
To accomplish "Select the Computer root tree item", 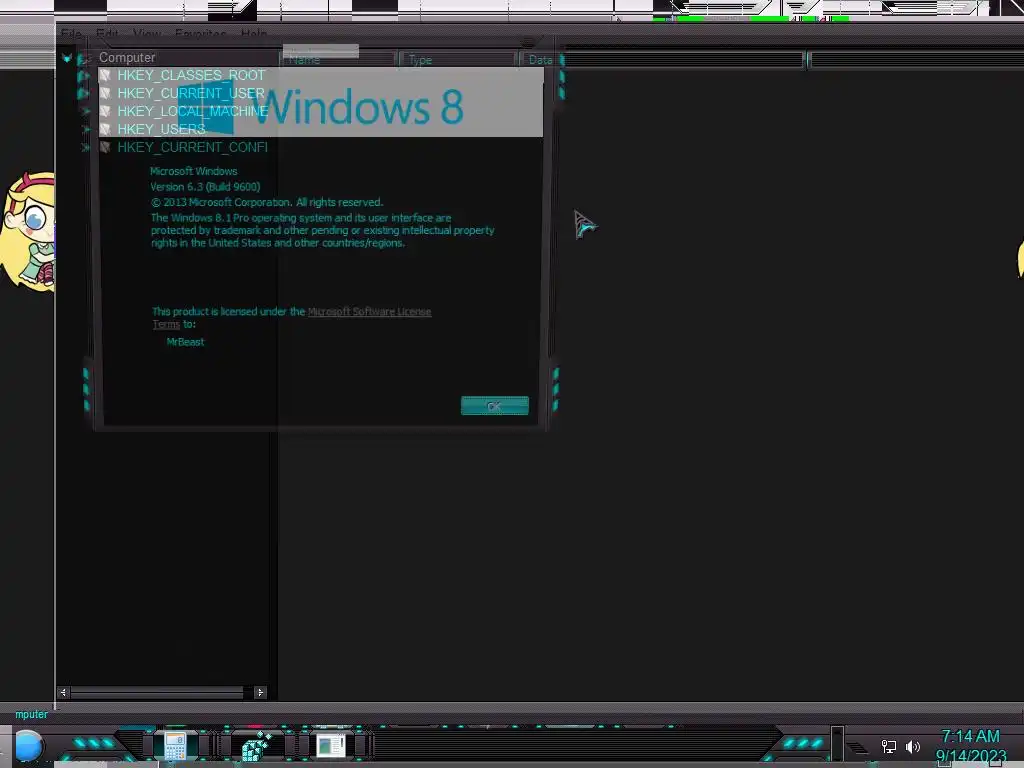I will point(127,57).
